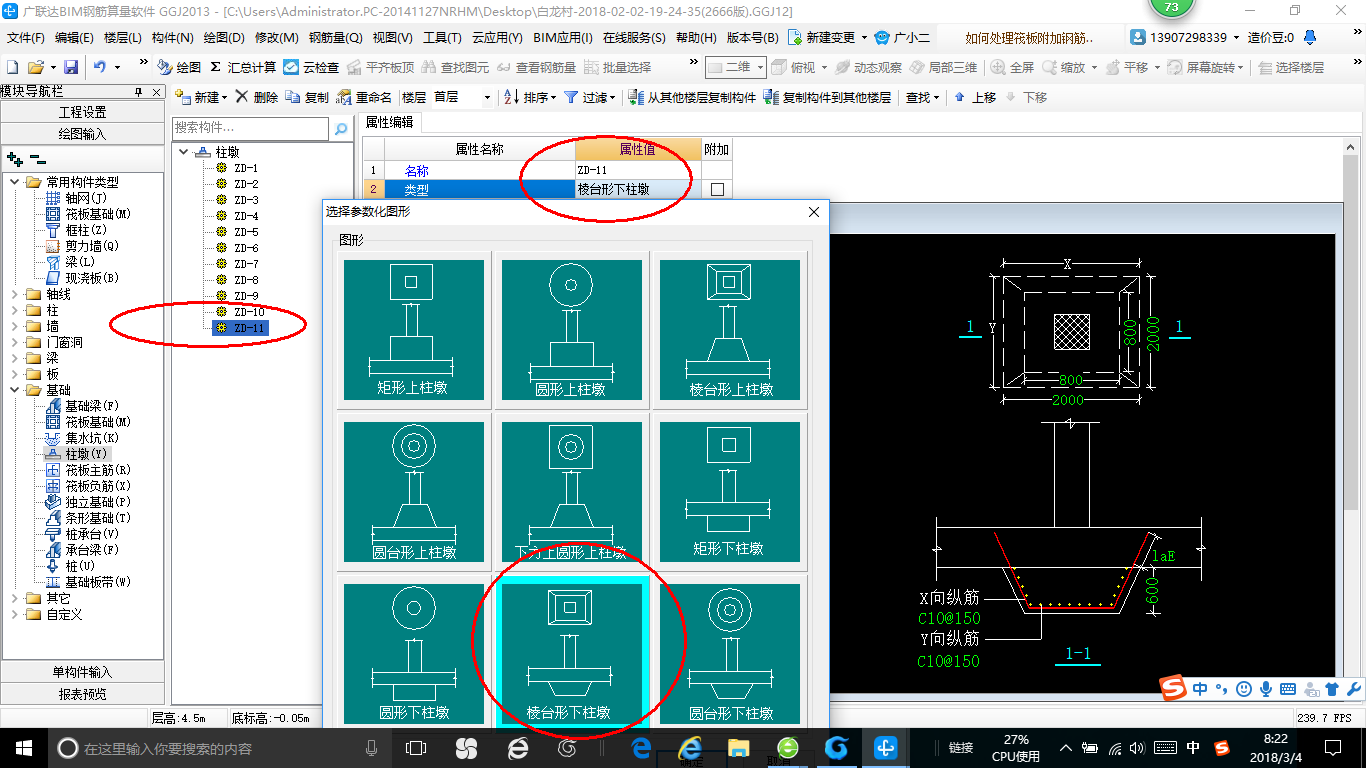Collapse the 柱墩 component list node

coord(183,152)
